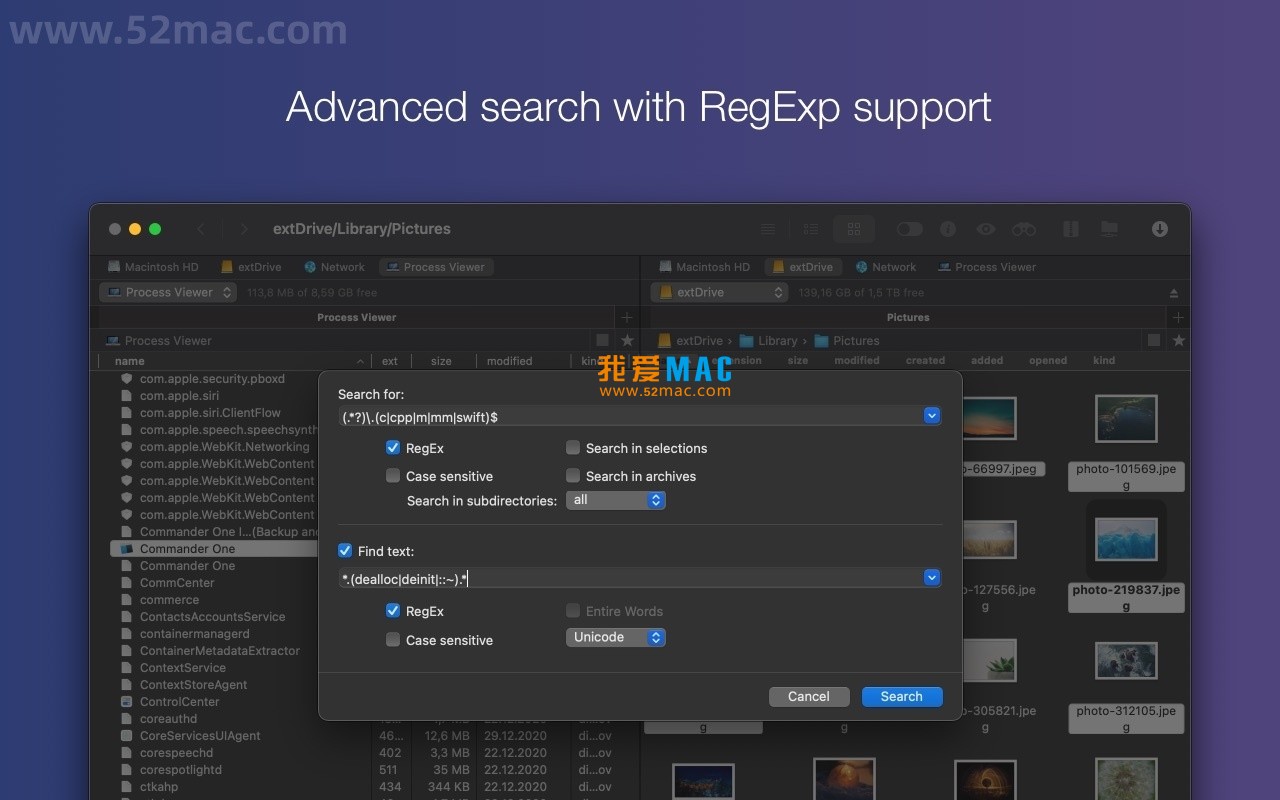Enable Search in archives
Viewport: 1280px width, 800px height.
(573, 475)
